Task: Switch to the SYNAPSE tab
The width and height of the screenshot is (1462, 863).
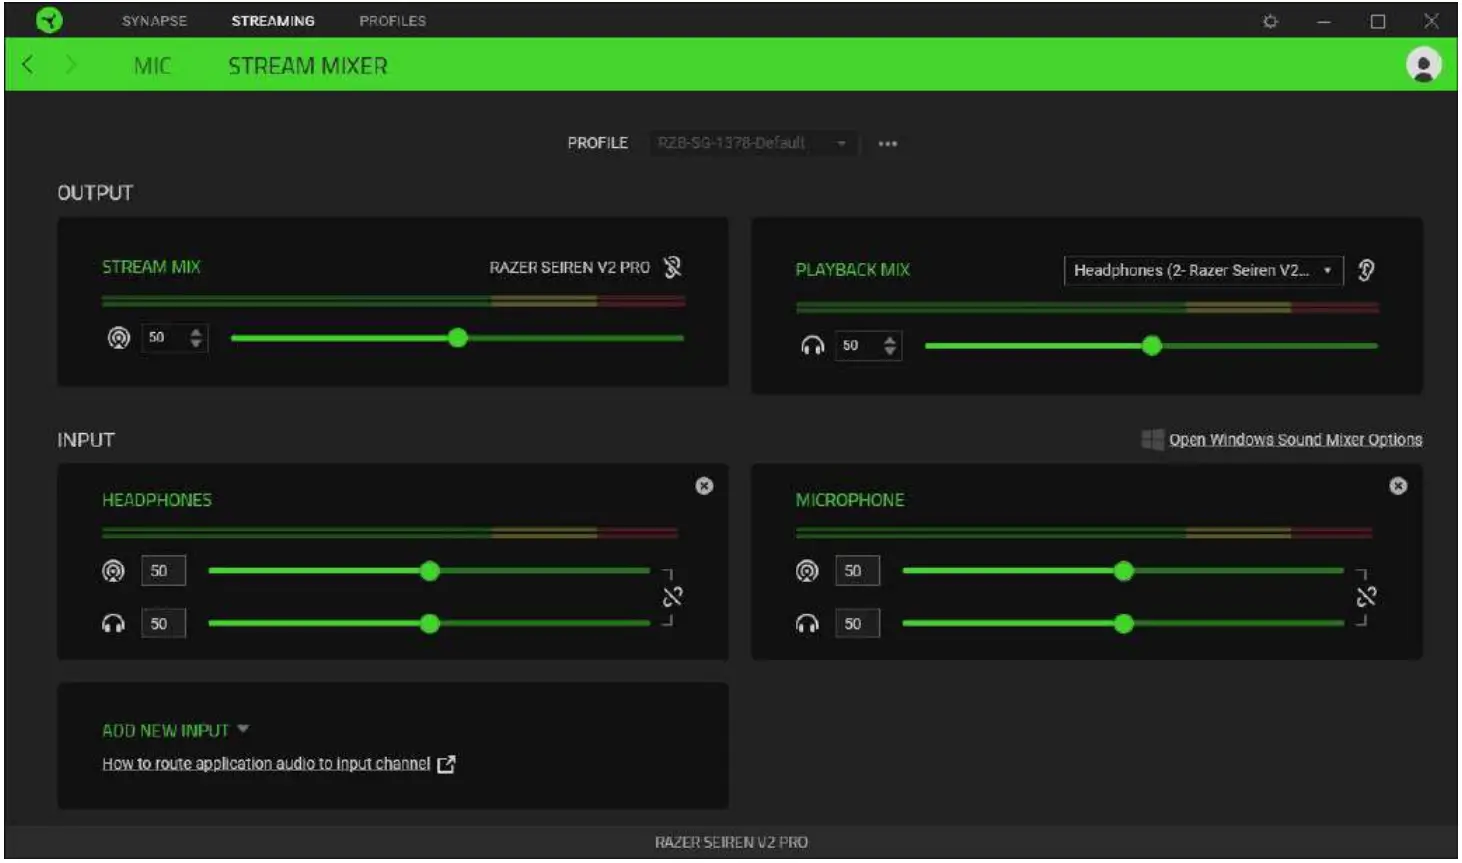Action: [154, 21]
